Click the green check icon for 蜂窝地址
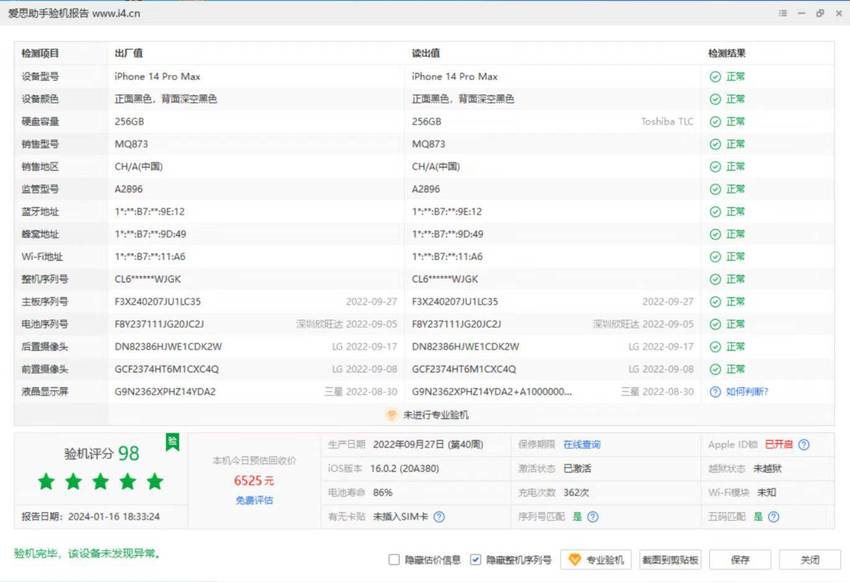The width and height of the screenshot is (850, 582). click(x=715, y=234)
